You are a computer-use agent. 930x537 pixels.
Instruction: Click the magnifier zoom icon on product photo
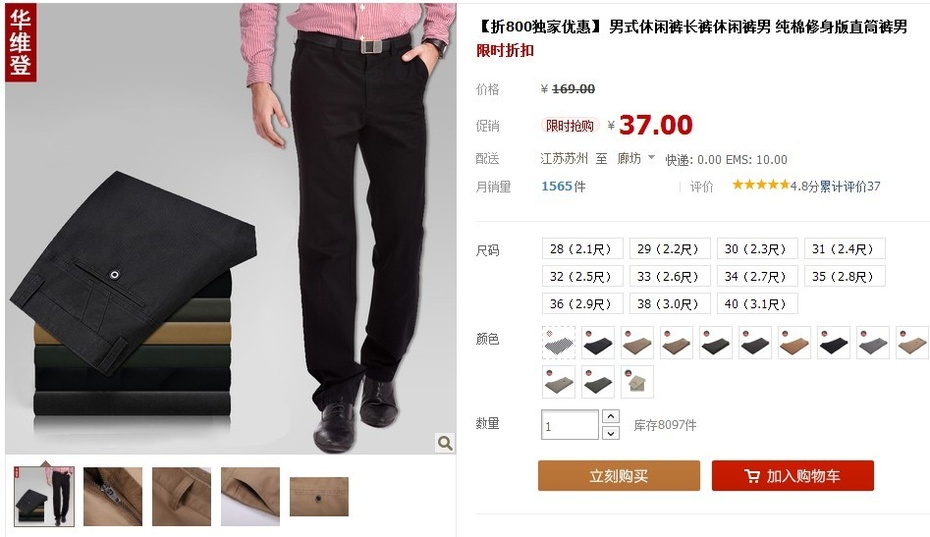point(445,442)
